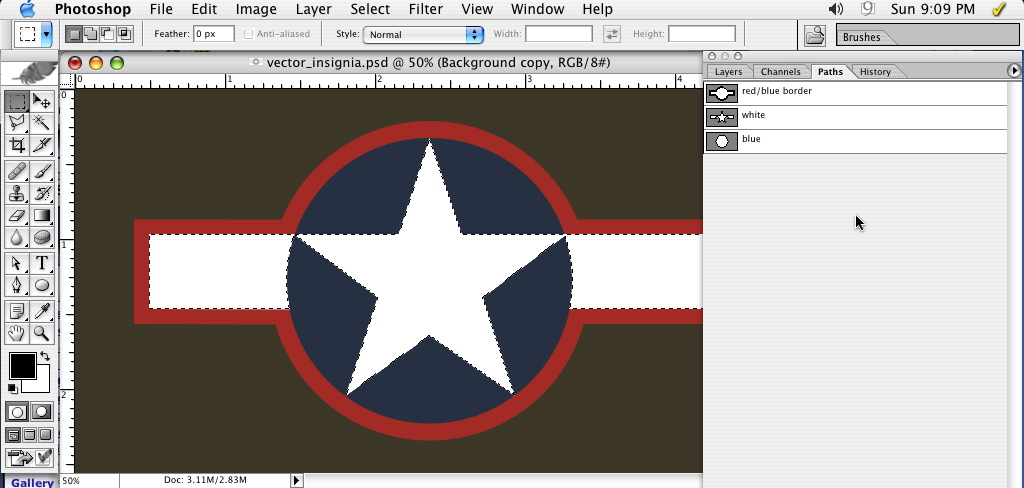Select the blue path row
This screenshot has height=488, width=1024.
pyautogui.click(x=856, y=141)
